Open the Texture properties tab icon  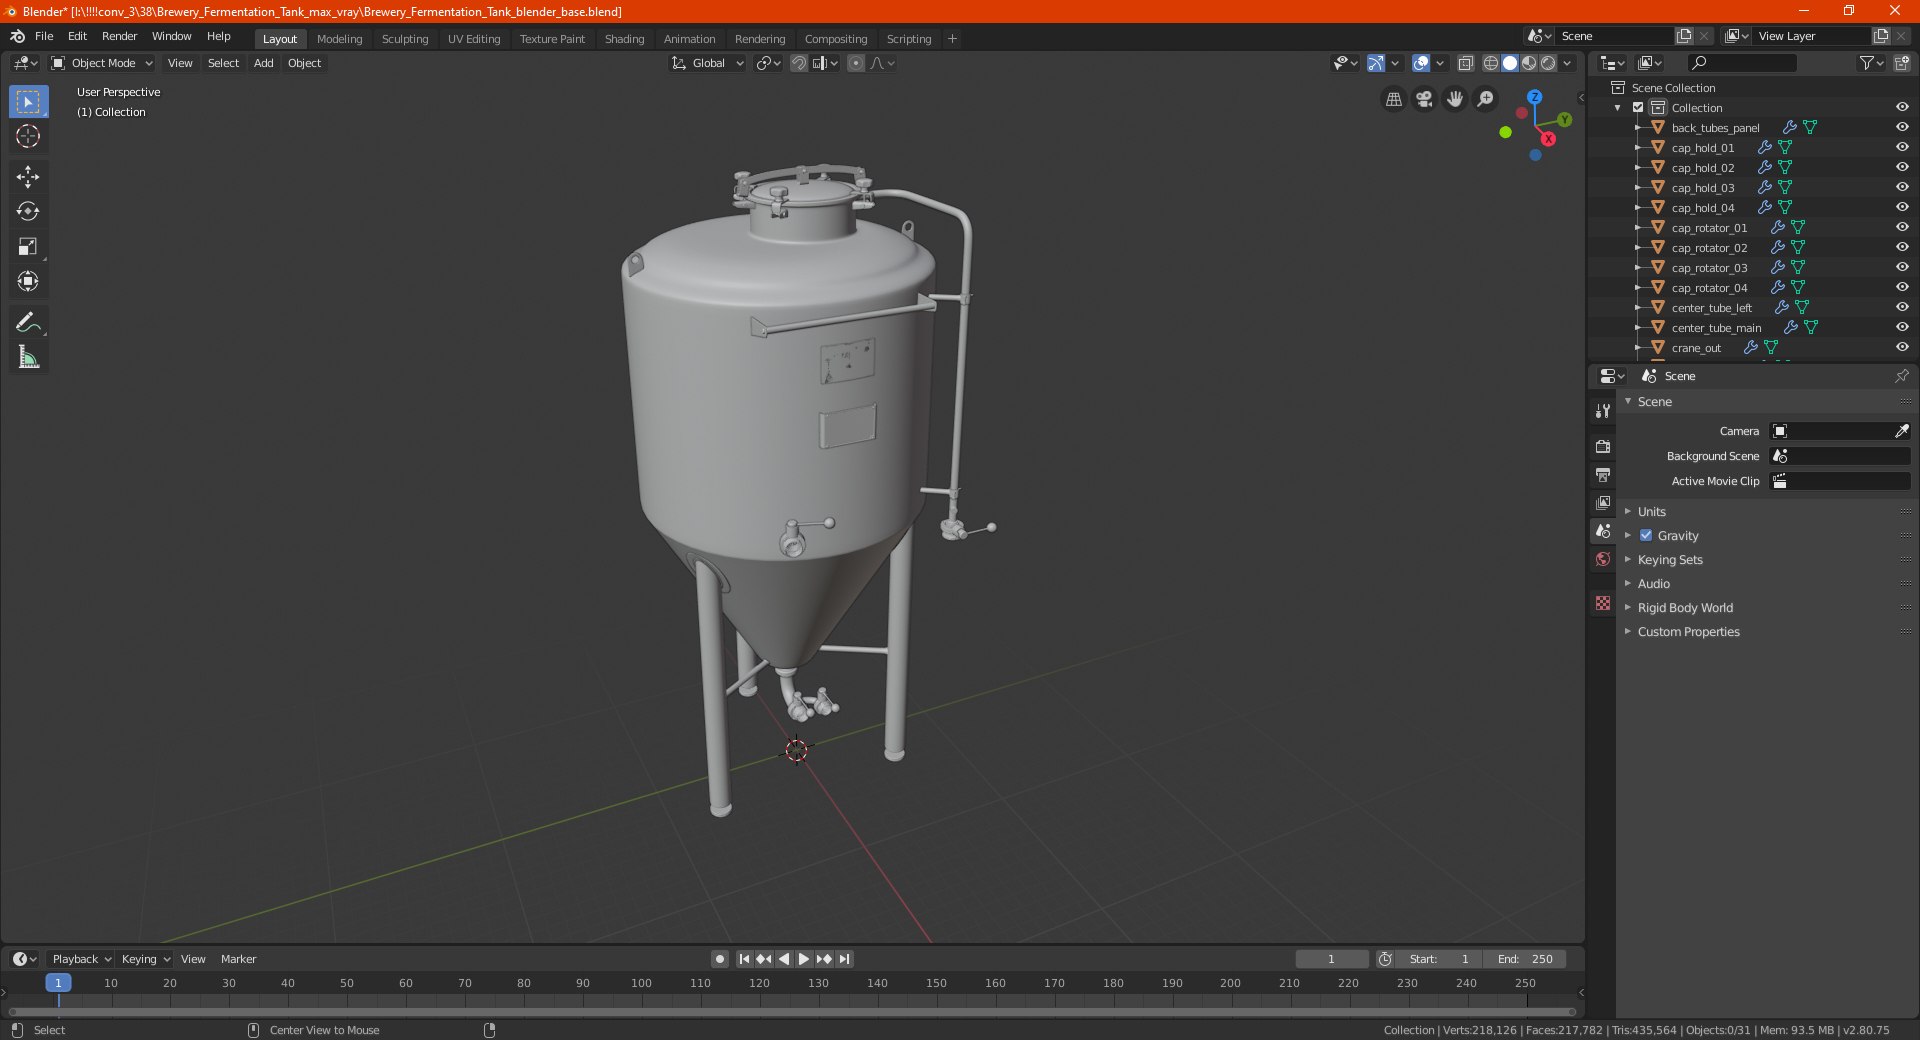coord(1603,603)
